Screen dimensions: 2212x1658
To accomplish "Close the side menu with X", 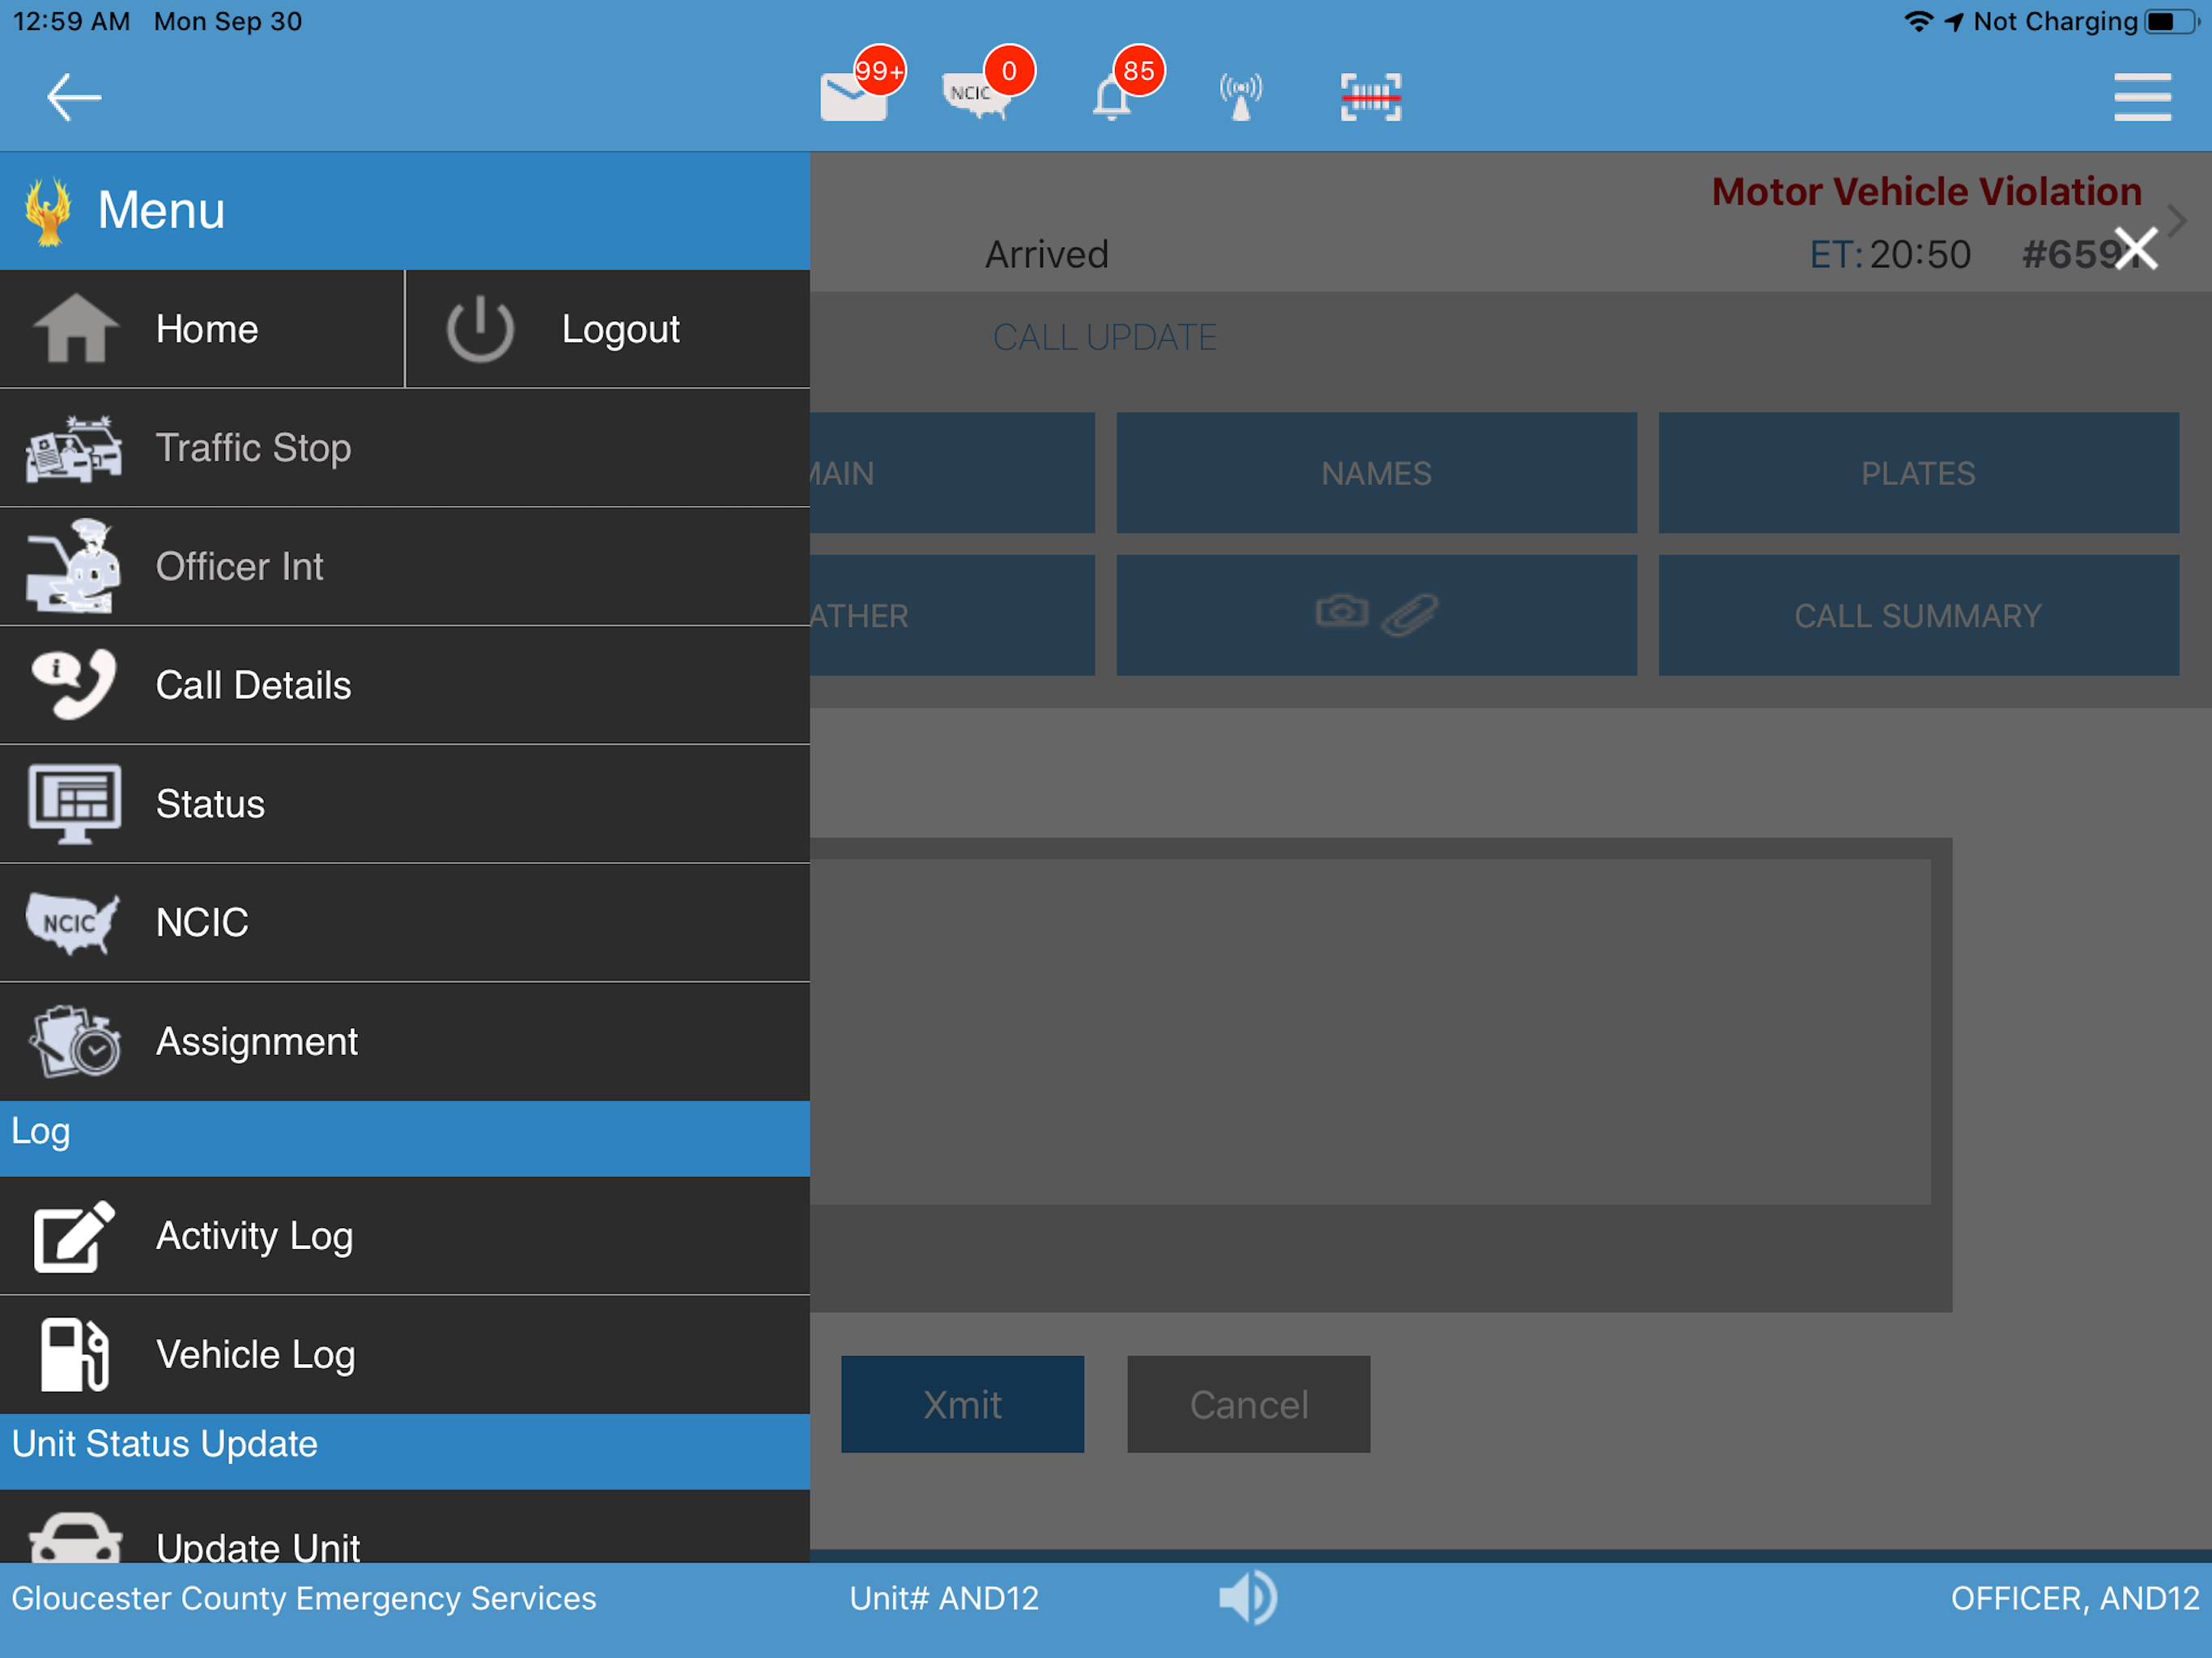I will (x=2135, y=248).
